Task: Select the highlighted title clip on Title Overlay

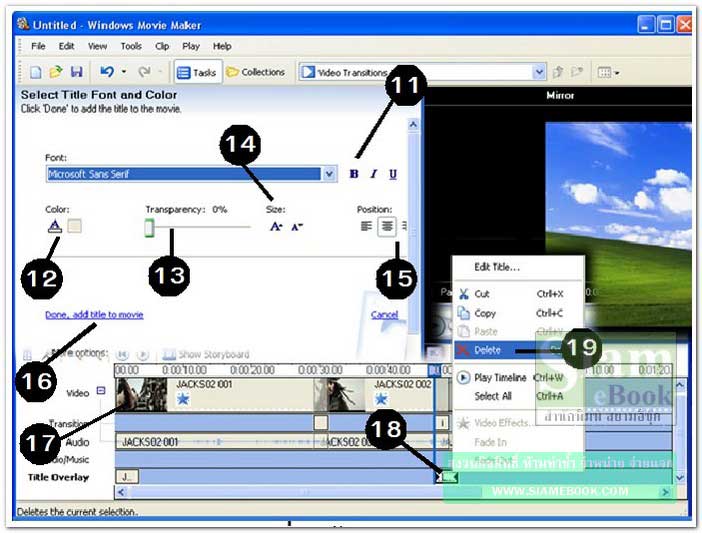Action: [447, 477]
